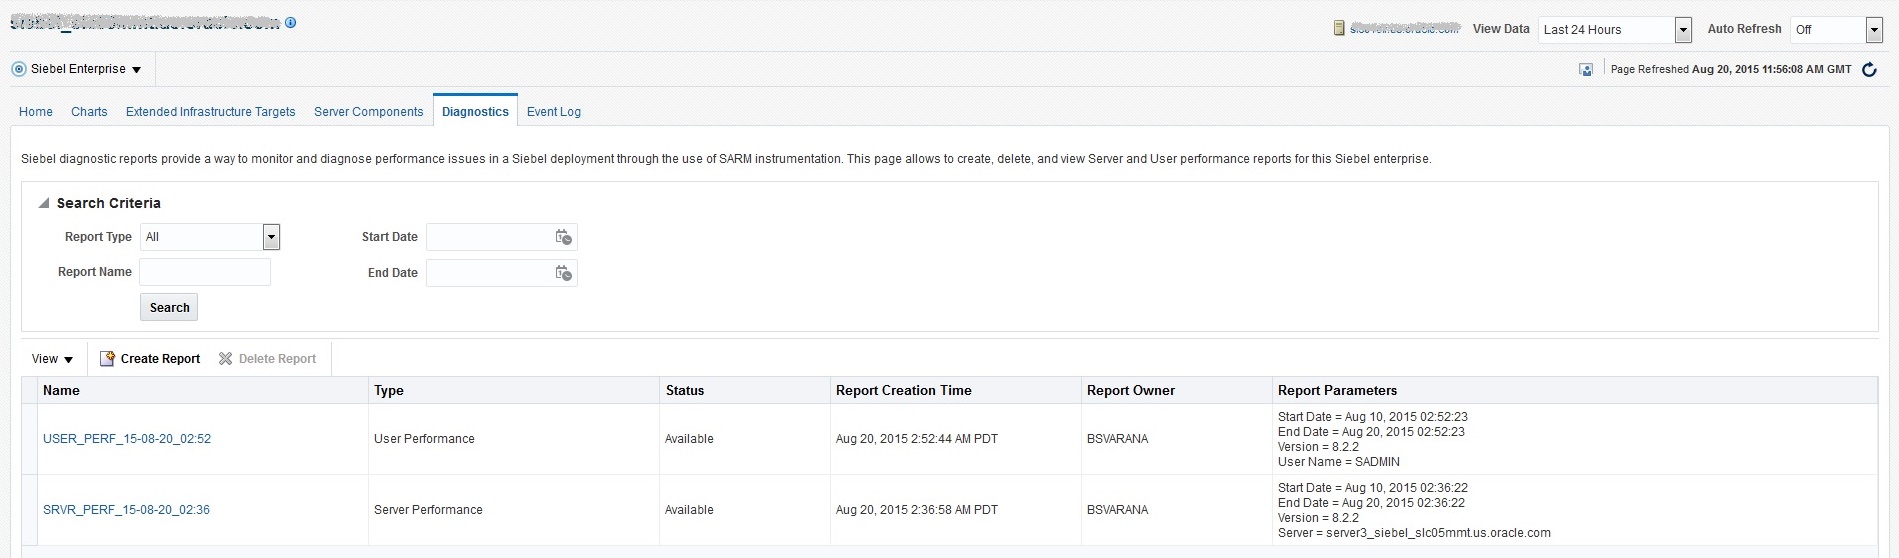Click the Delete Report X icon
This screenshot has height=558, width=1899.
pyautogui.click(x=225, y=359)
